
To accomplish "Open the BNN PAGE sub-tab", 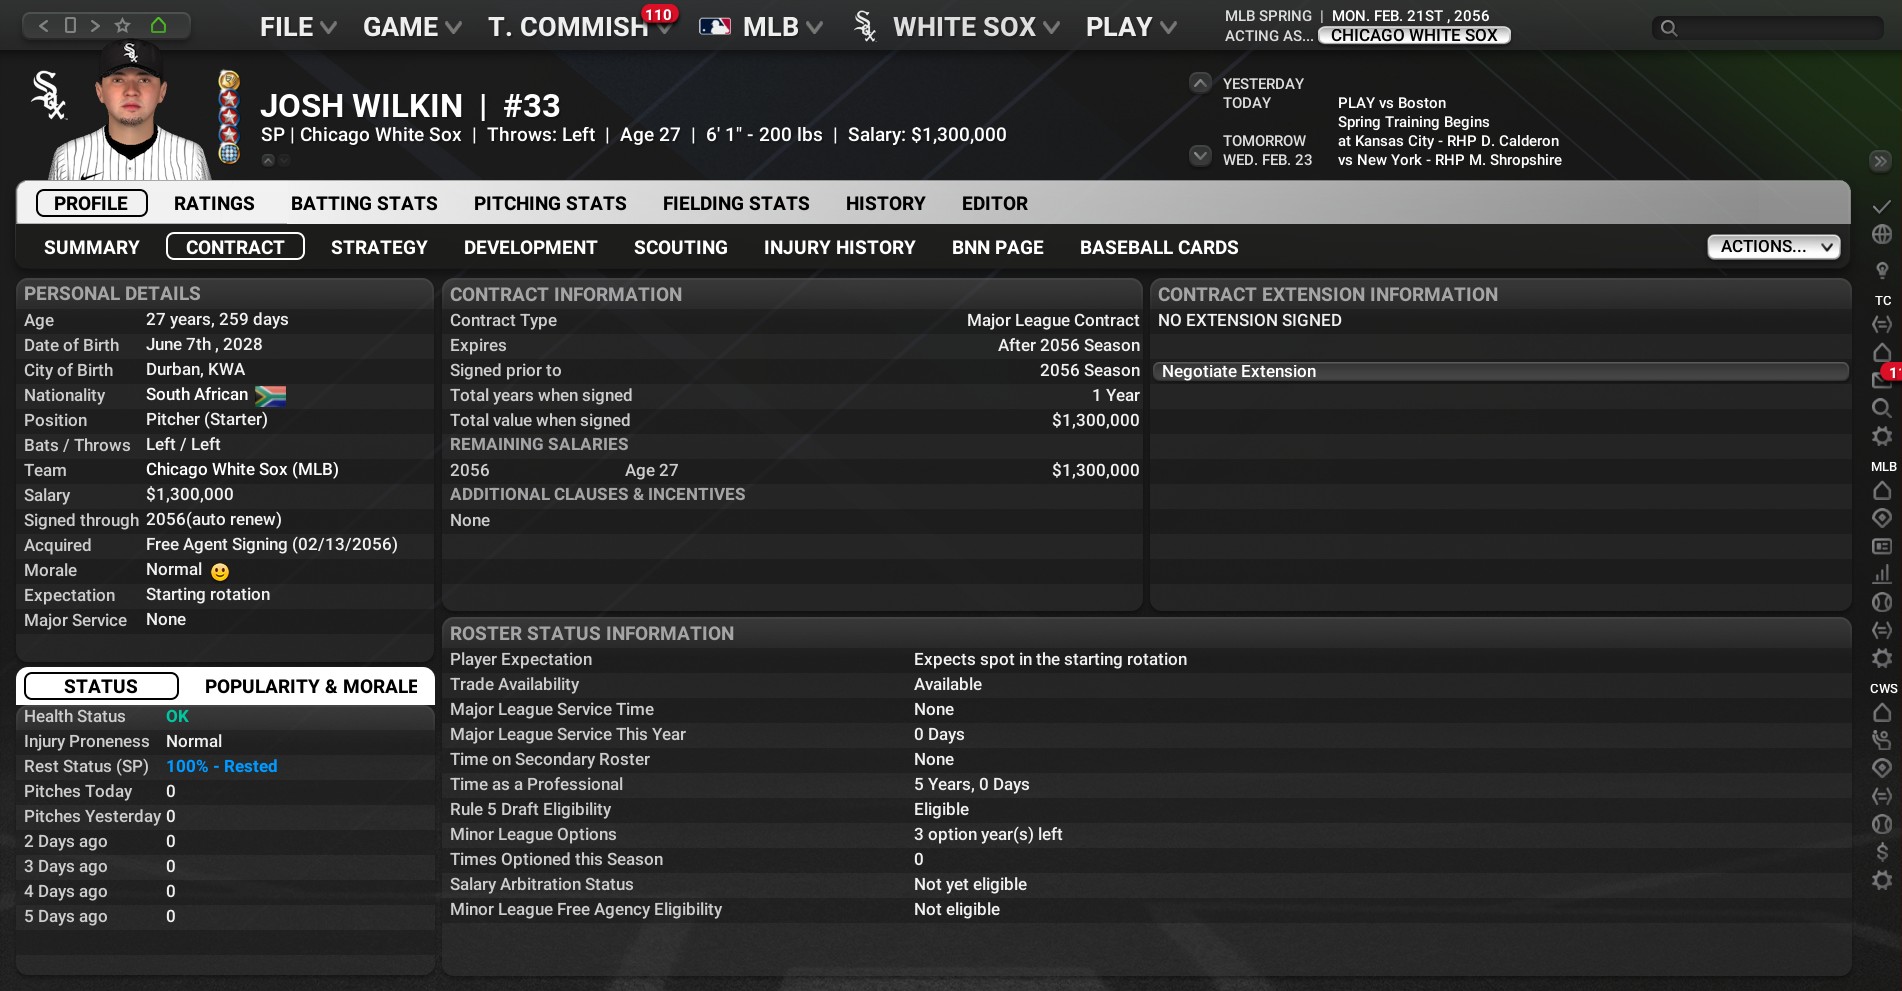I will coord(997,247).
